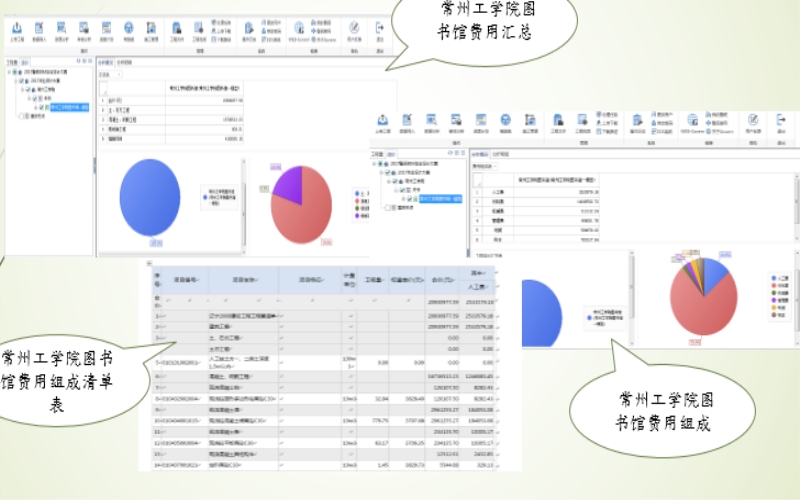
Task: Click the data import icon beside upload in 费用汇总 window
Action: pos(39,29)
